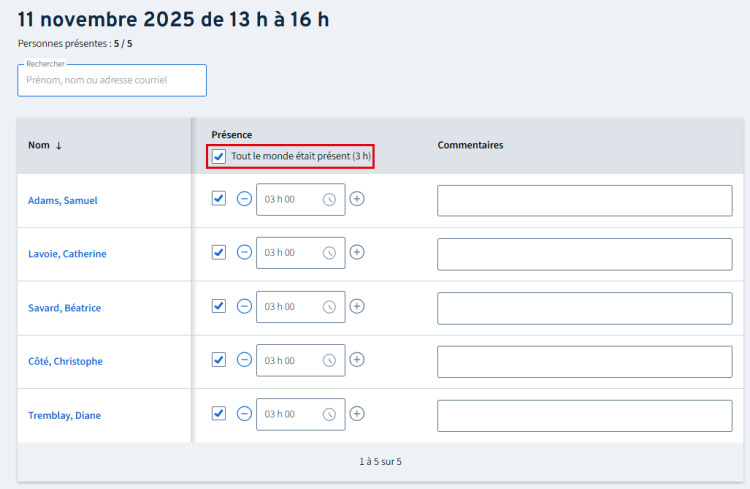This screenshot has height=489, width=750.
Task: Click plus icon in Savard, Béatrice row
Action: click(x=357, y=306)
